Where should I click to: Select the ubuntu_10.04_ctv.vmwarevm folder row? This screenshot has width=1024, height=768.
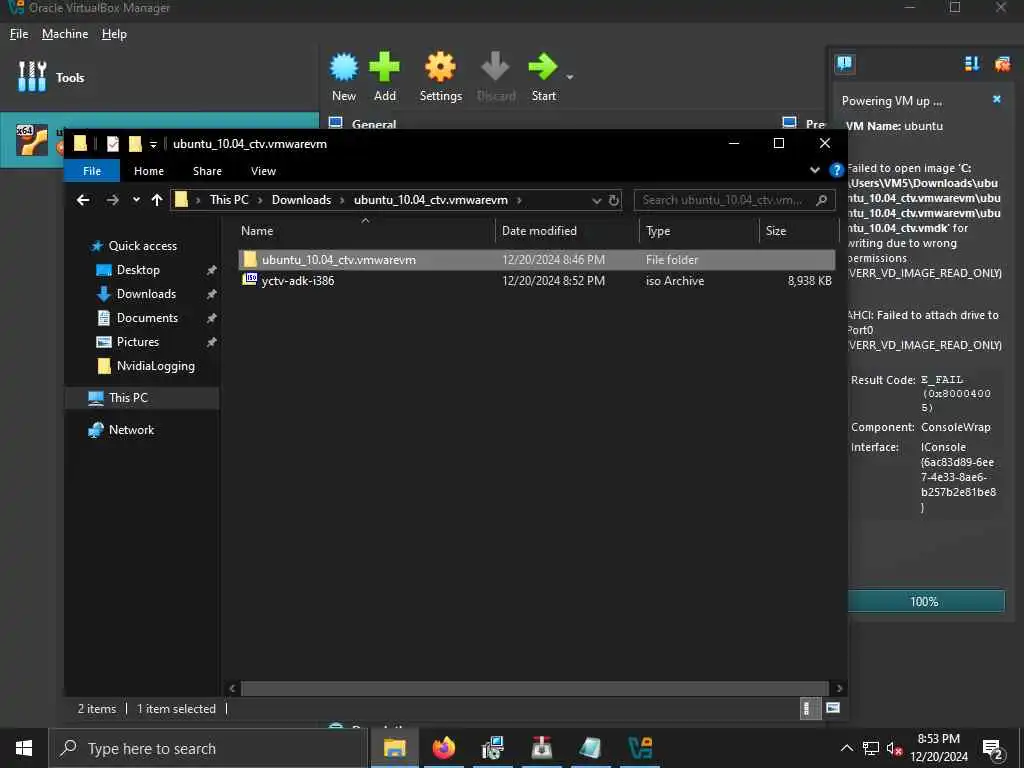click(x=536, y=259)
